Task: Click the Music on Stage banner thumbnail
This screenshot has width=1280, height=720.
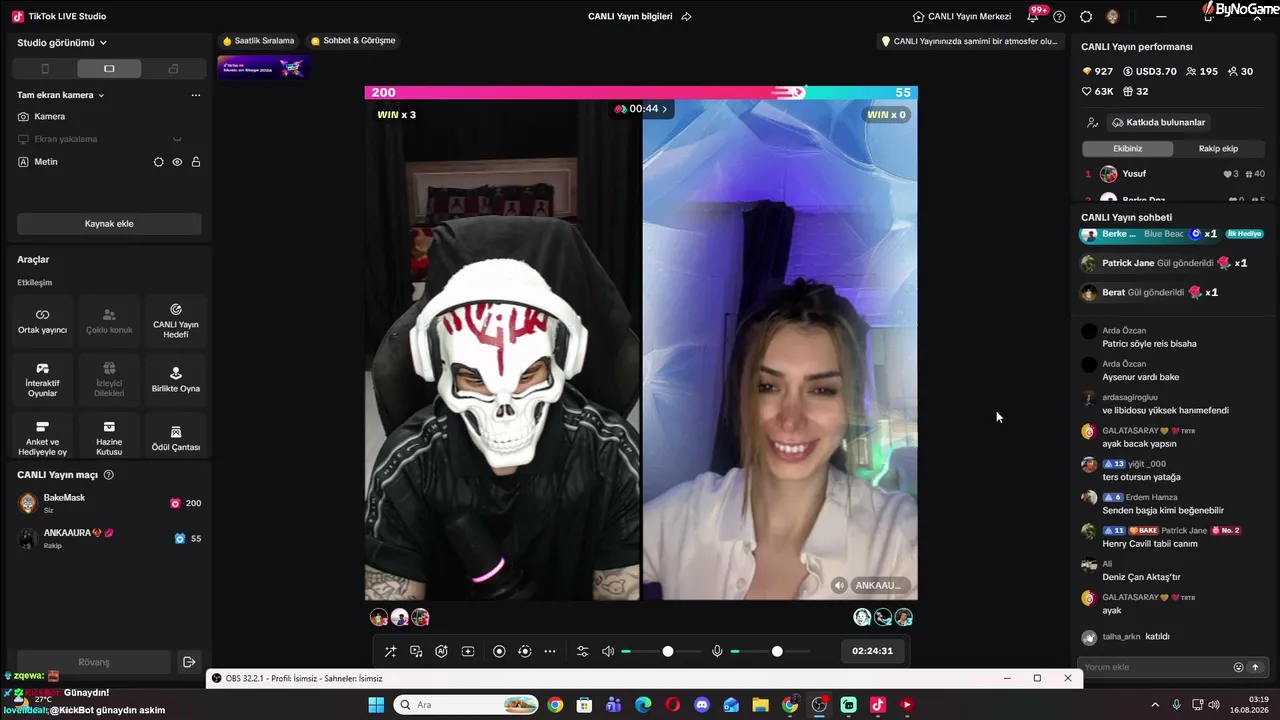Action: pyautogui.click(x=263, y=67)
